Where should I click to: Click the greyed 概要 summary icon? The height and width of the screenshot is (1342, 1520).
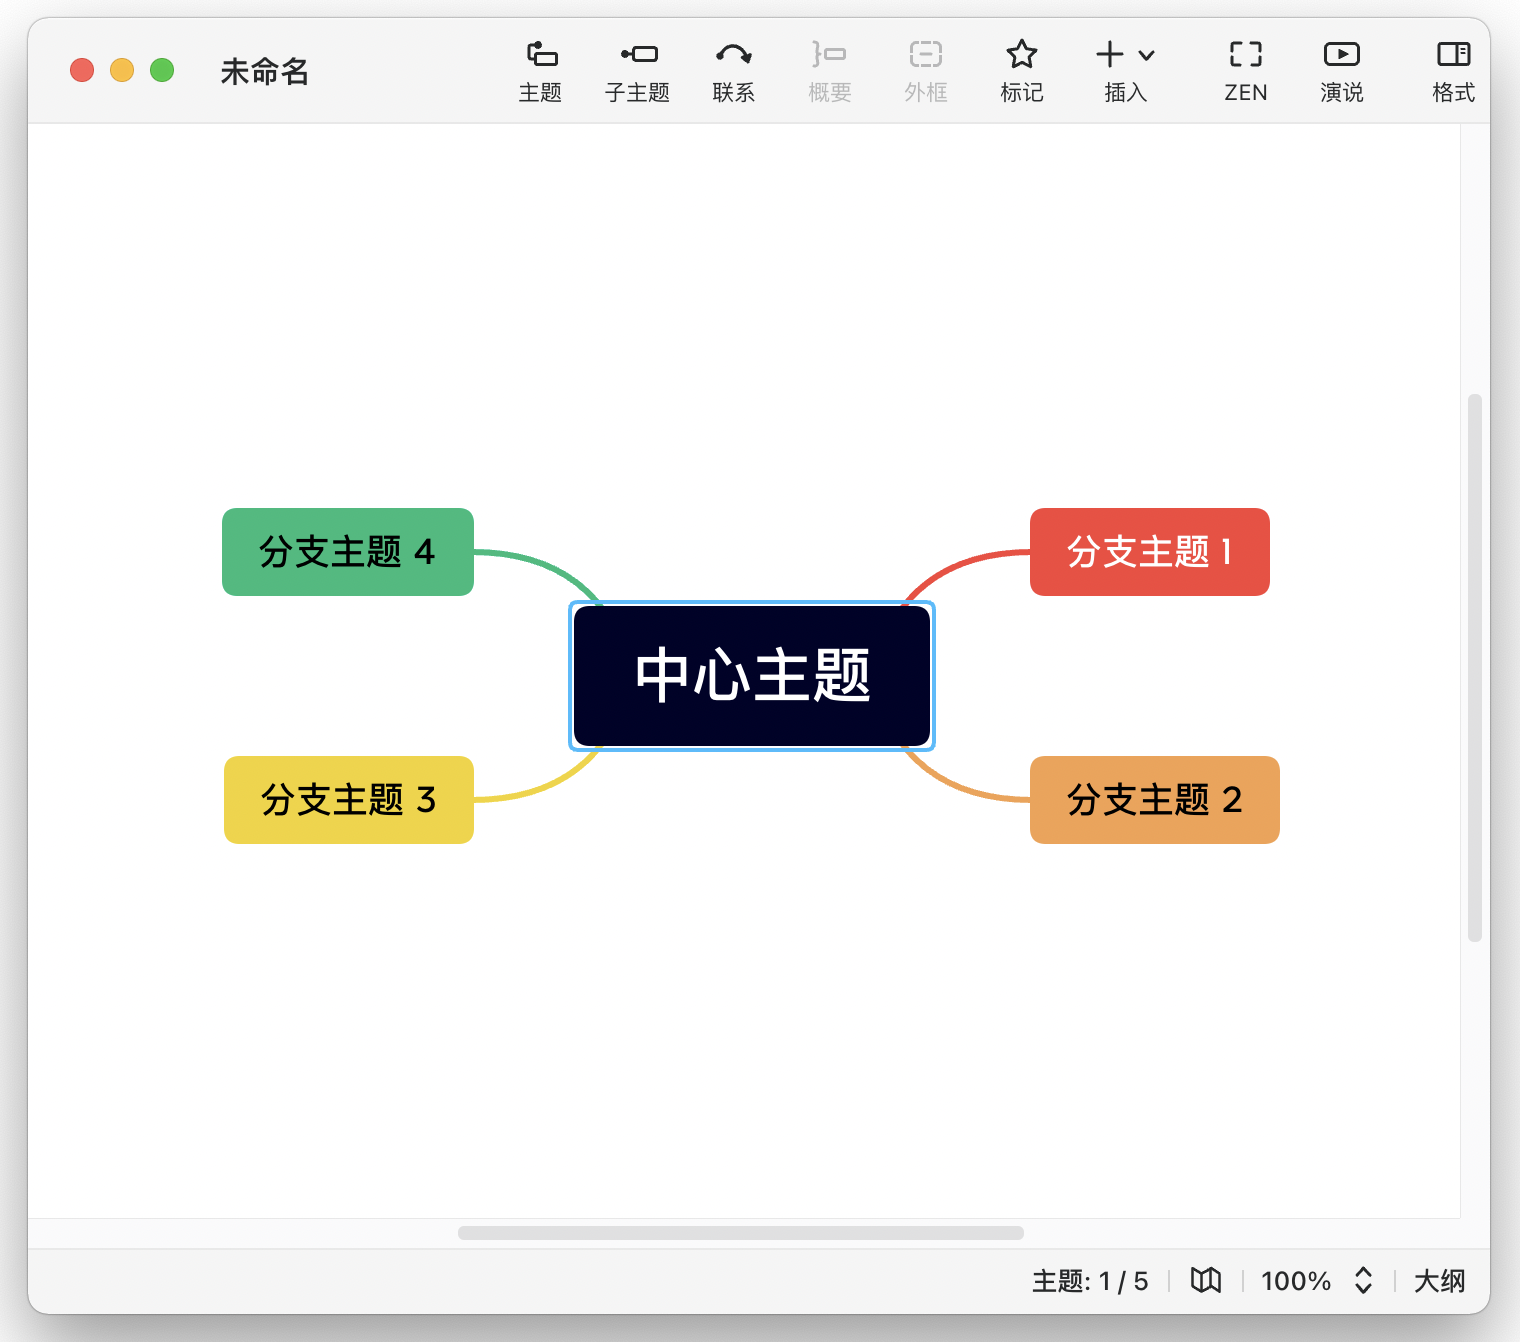click(x=829, y=55)
